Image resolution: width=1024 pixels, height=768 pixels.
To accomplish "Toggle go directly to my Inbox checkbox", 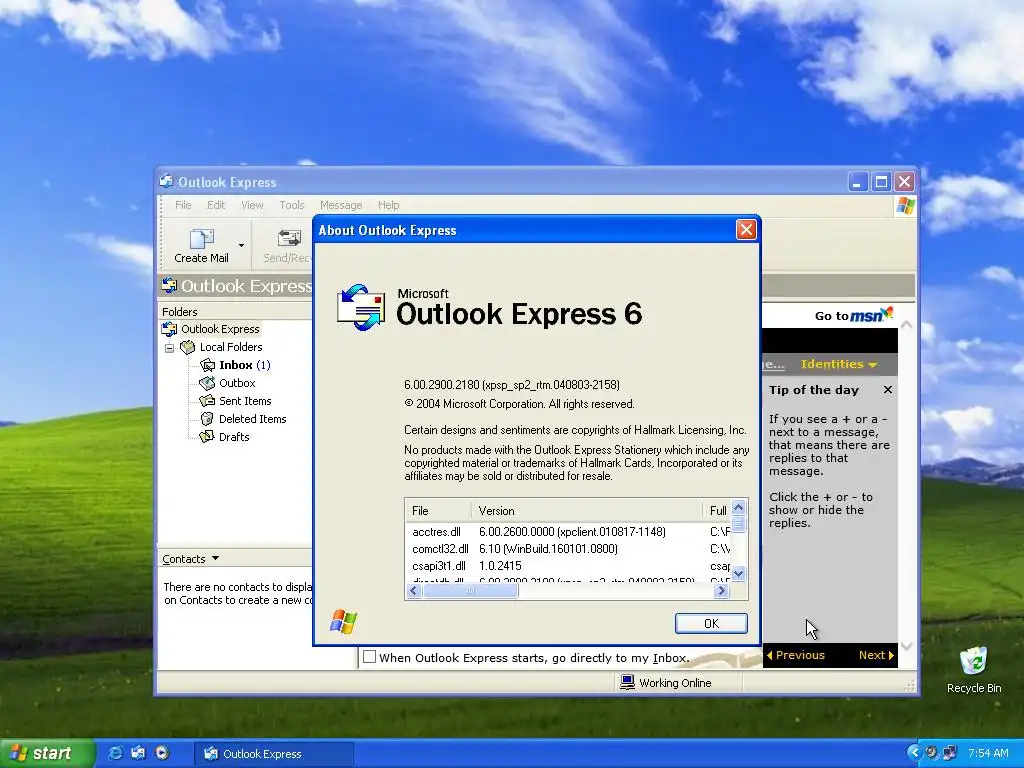I will click(370, 657).
